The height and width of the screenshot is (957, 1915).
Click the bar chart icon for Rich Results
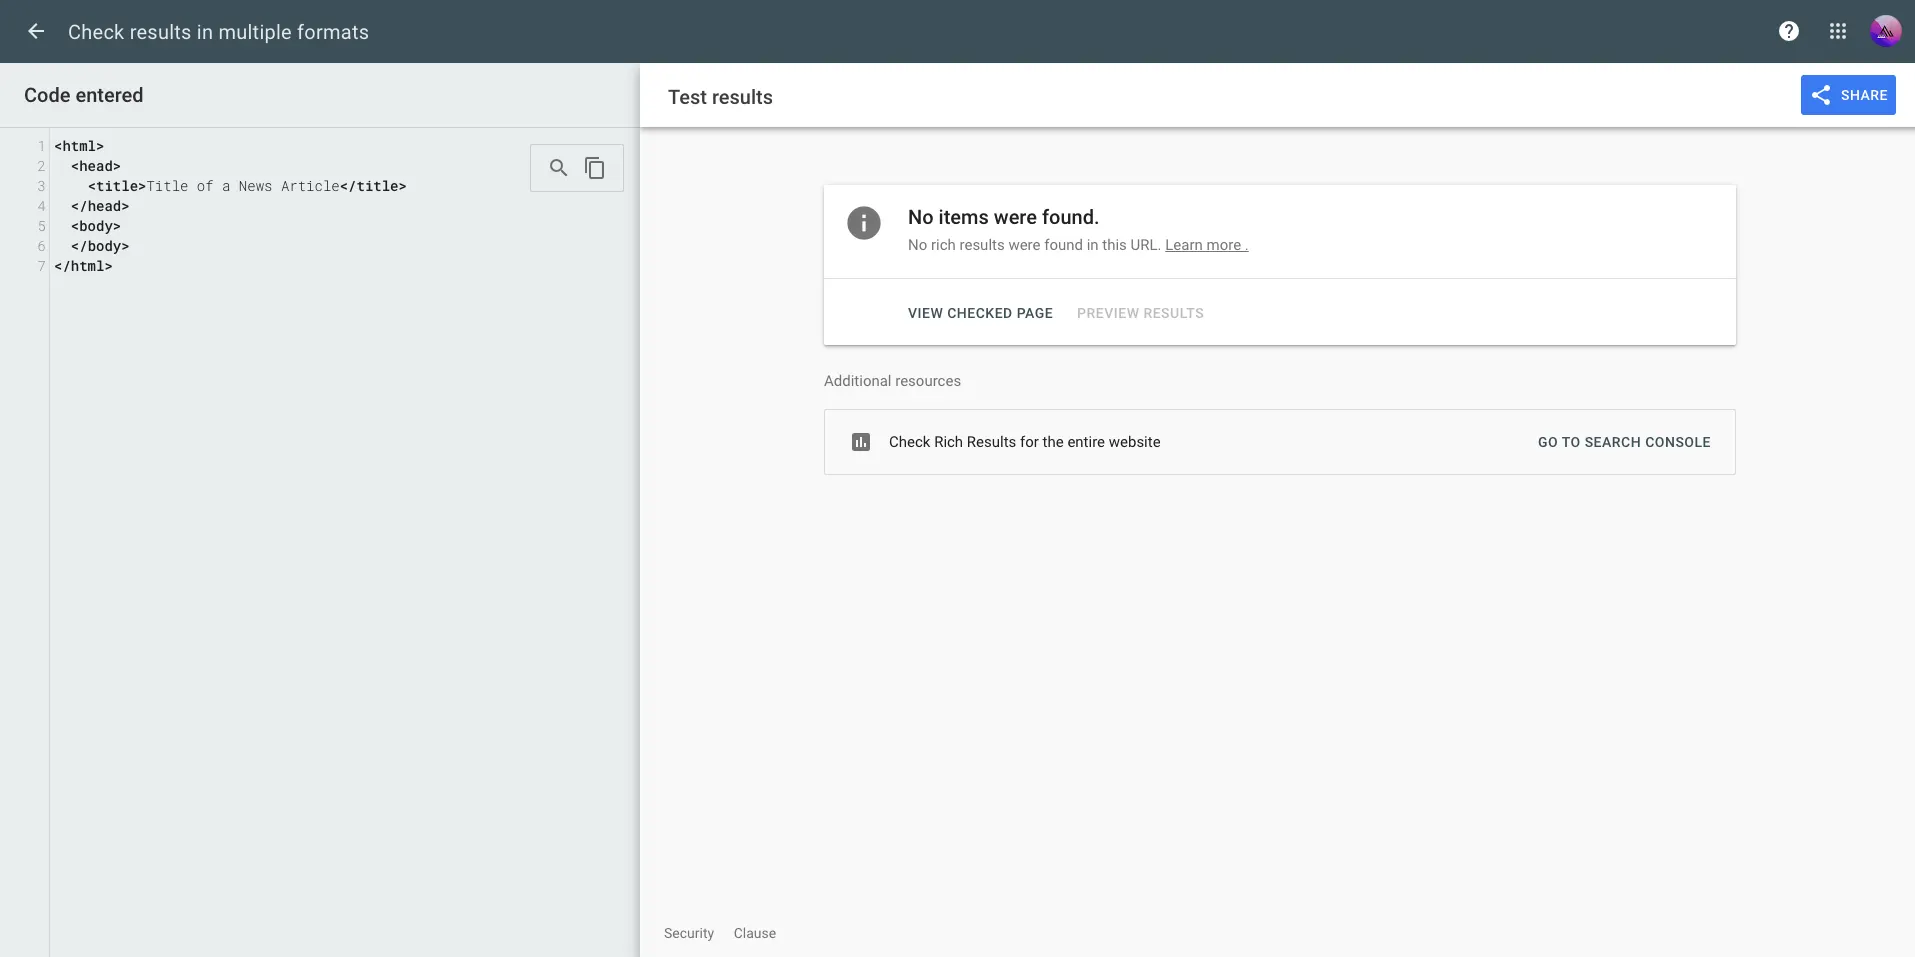coord(860,442)
